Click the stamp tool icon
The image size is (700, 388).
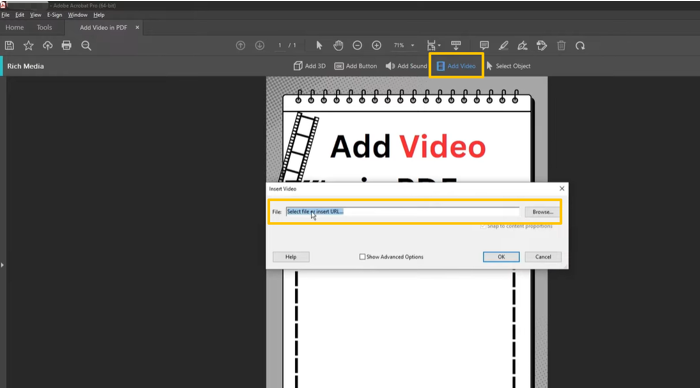[x=542, y=46]
